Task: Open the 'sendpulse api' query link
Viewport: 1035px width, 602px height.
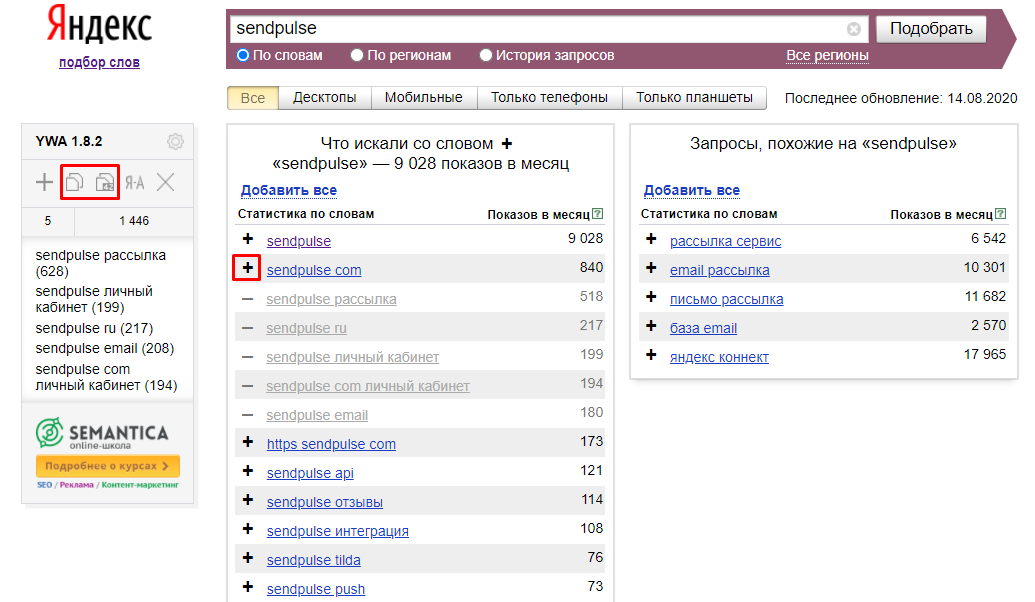Action: 310,473
